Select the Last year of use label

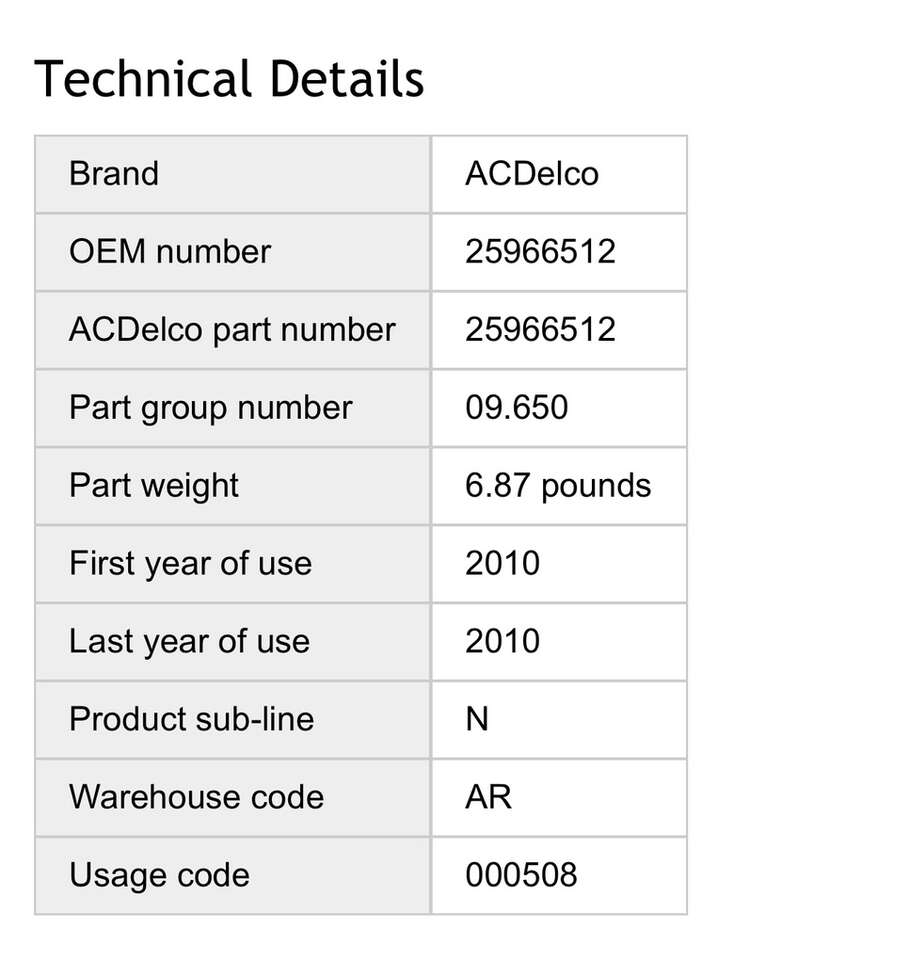tap(189, 642)
